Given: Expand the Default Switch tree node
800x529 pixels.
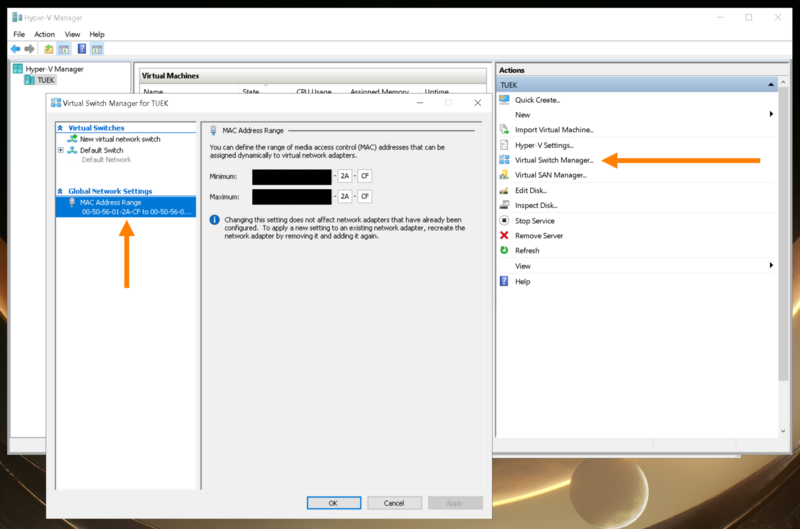Looking at the screenshot, I should click(61, 150).
